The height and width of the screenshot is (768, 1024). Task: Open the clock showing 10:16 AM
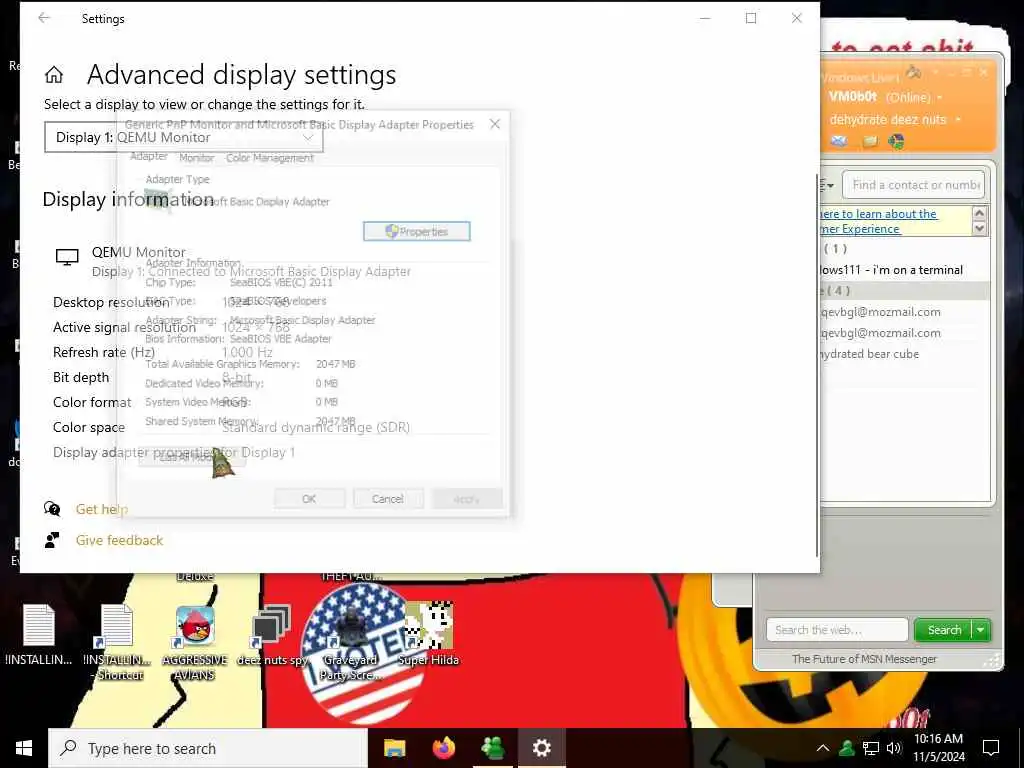[938, 748]
